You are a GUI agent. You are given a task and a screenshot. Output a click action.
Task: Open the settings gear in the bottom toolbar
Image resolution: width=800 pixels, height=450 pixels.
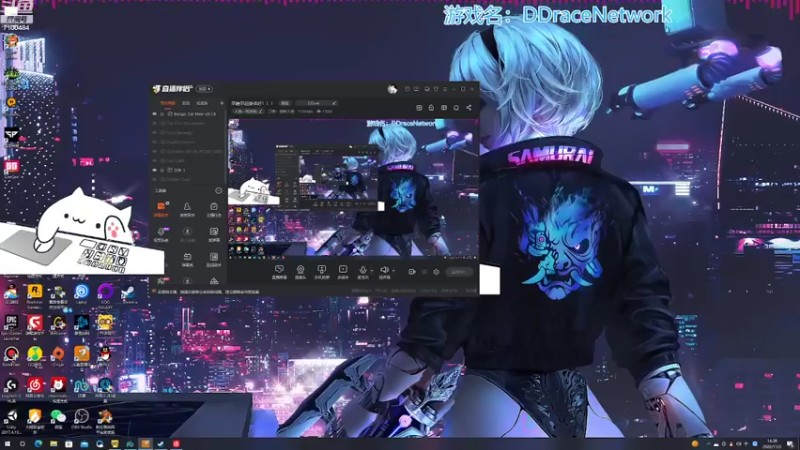click(x=436, y=272)
